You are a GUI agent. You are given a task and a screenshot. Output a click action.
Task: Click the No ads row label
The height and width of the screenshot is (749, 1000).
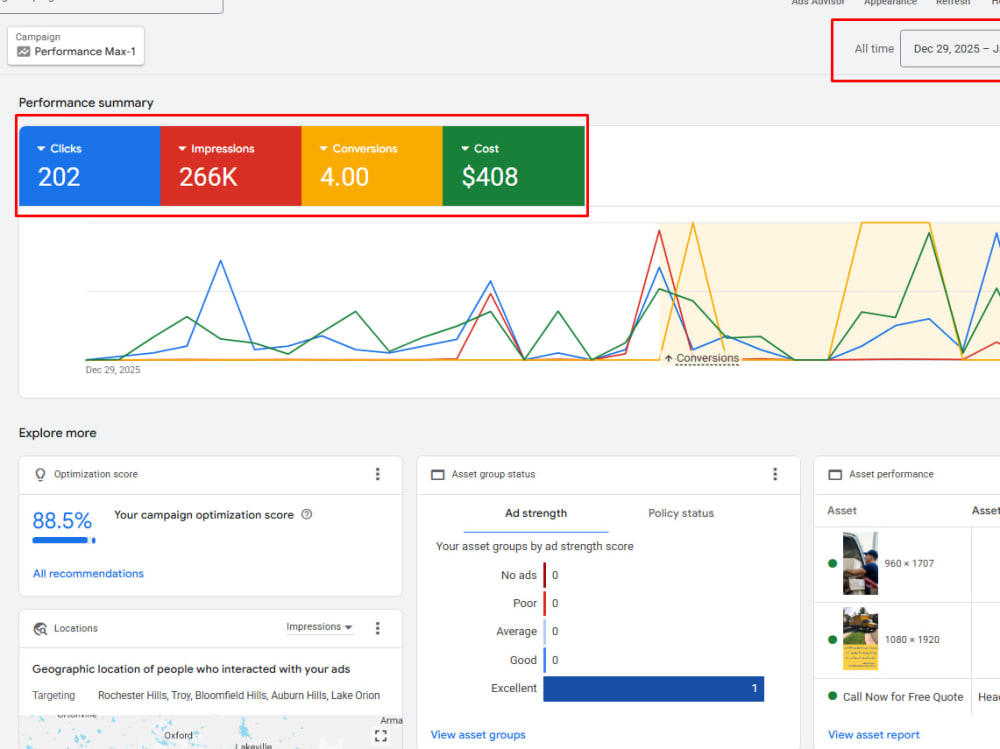[518, 575]
